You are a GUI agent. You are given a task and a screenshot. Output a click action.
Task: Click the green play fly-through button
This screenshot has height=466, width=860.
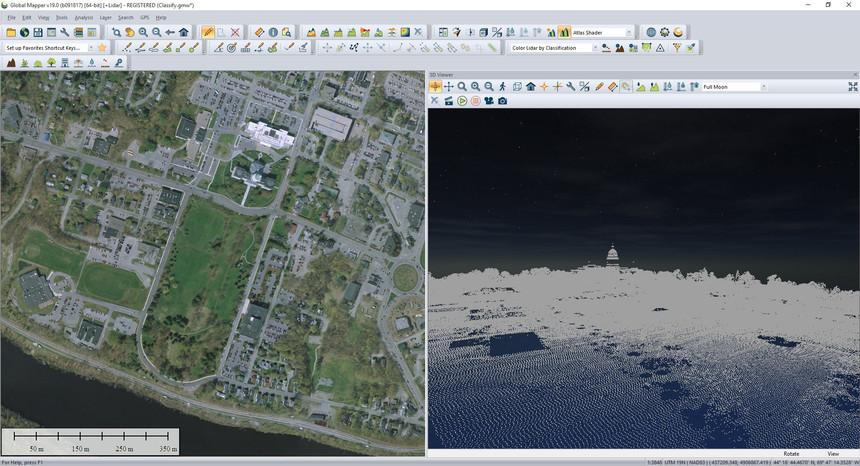[462, 101]
